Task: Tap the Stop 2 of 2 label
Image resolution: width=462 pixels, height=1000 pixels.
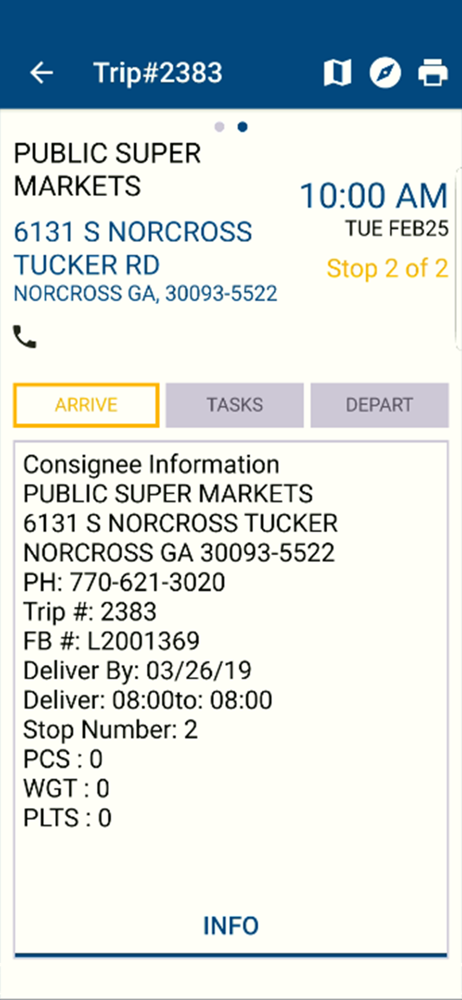Action: pyautogui.click(x=387, y=268)
